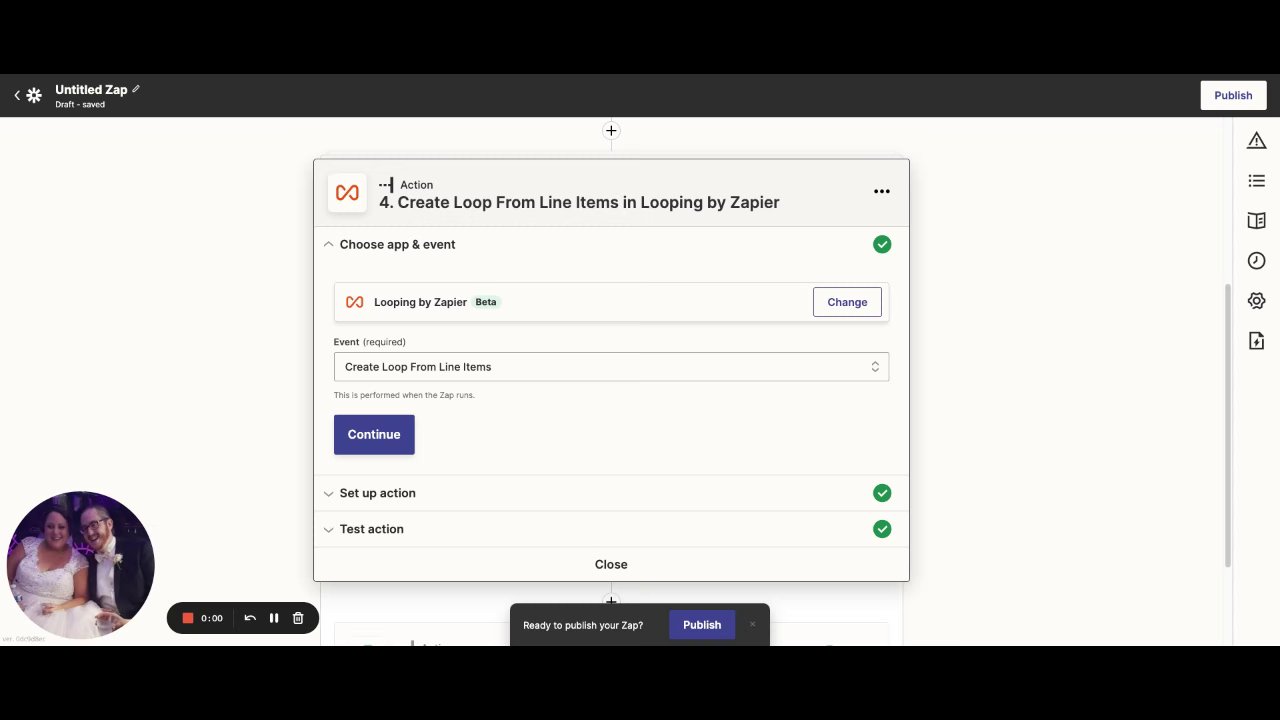Click Set up action green checkmark
The height and width of the screenshot is (720, 1280).
point(882,493)
